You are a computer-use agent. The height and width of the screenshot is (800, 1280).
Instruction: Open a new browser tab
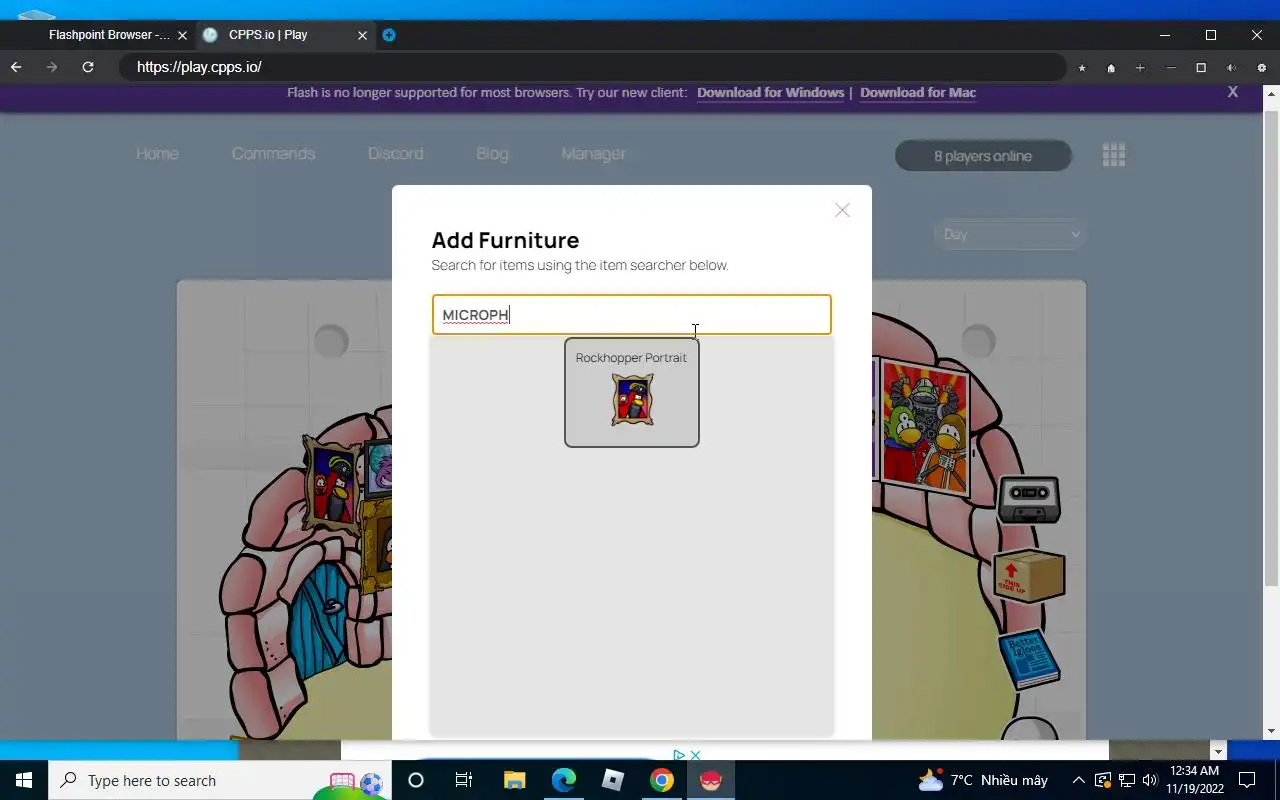pyautogui.click(x=389, y=35)
